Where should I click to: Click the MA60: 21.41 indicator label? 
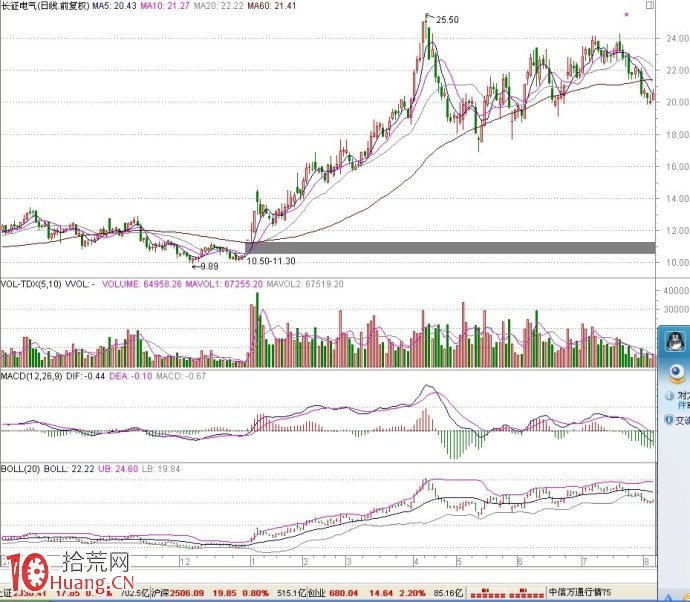(272, 6)
